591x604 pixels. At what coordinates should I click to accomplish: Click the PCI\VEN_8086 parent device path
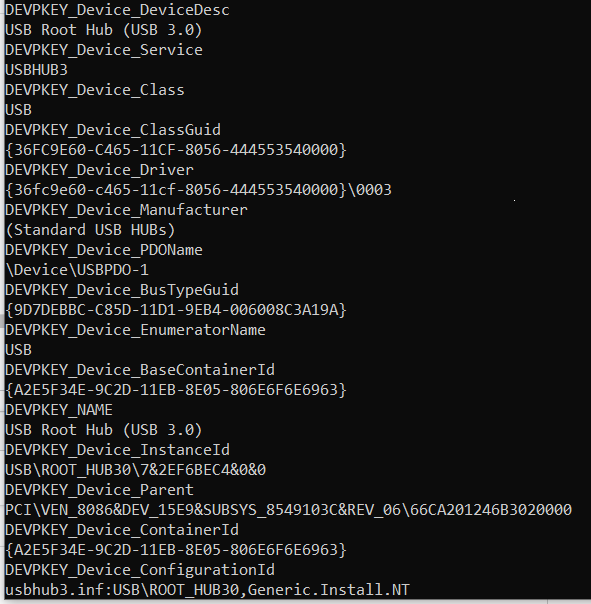coord(289,510)
